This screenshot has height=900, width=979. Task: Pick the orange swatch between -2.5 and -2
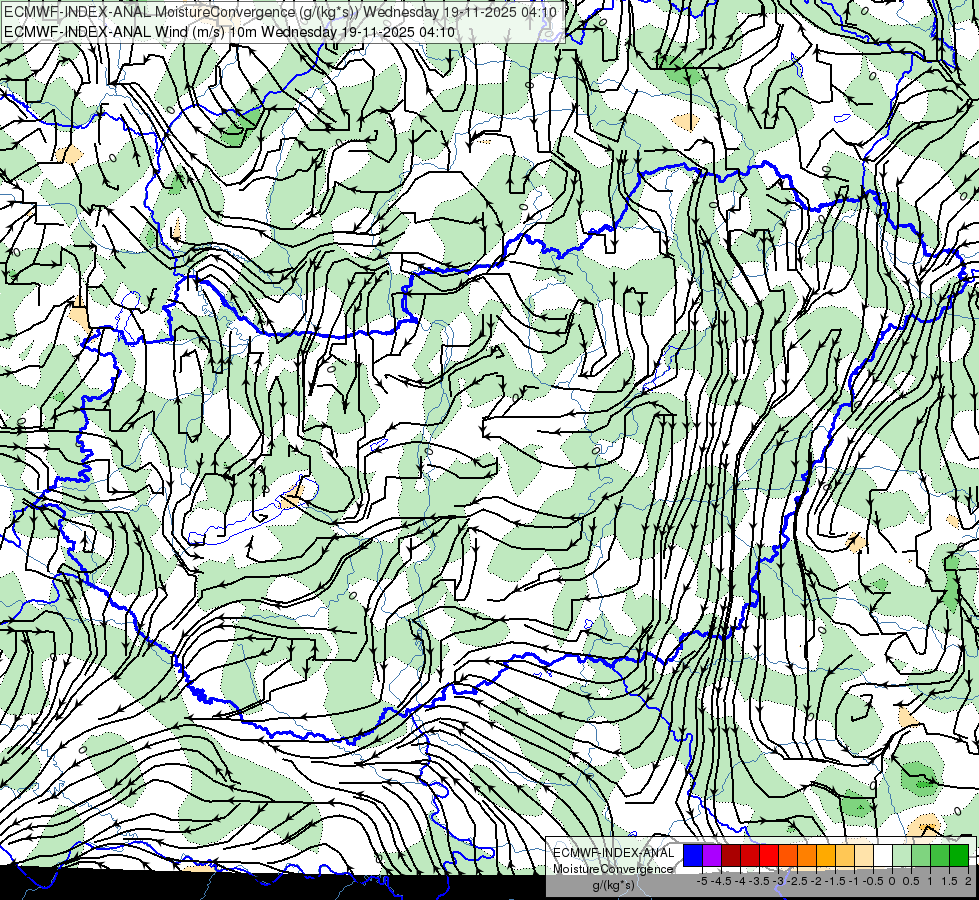point(807,855)
